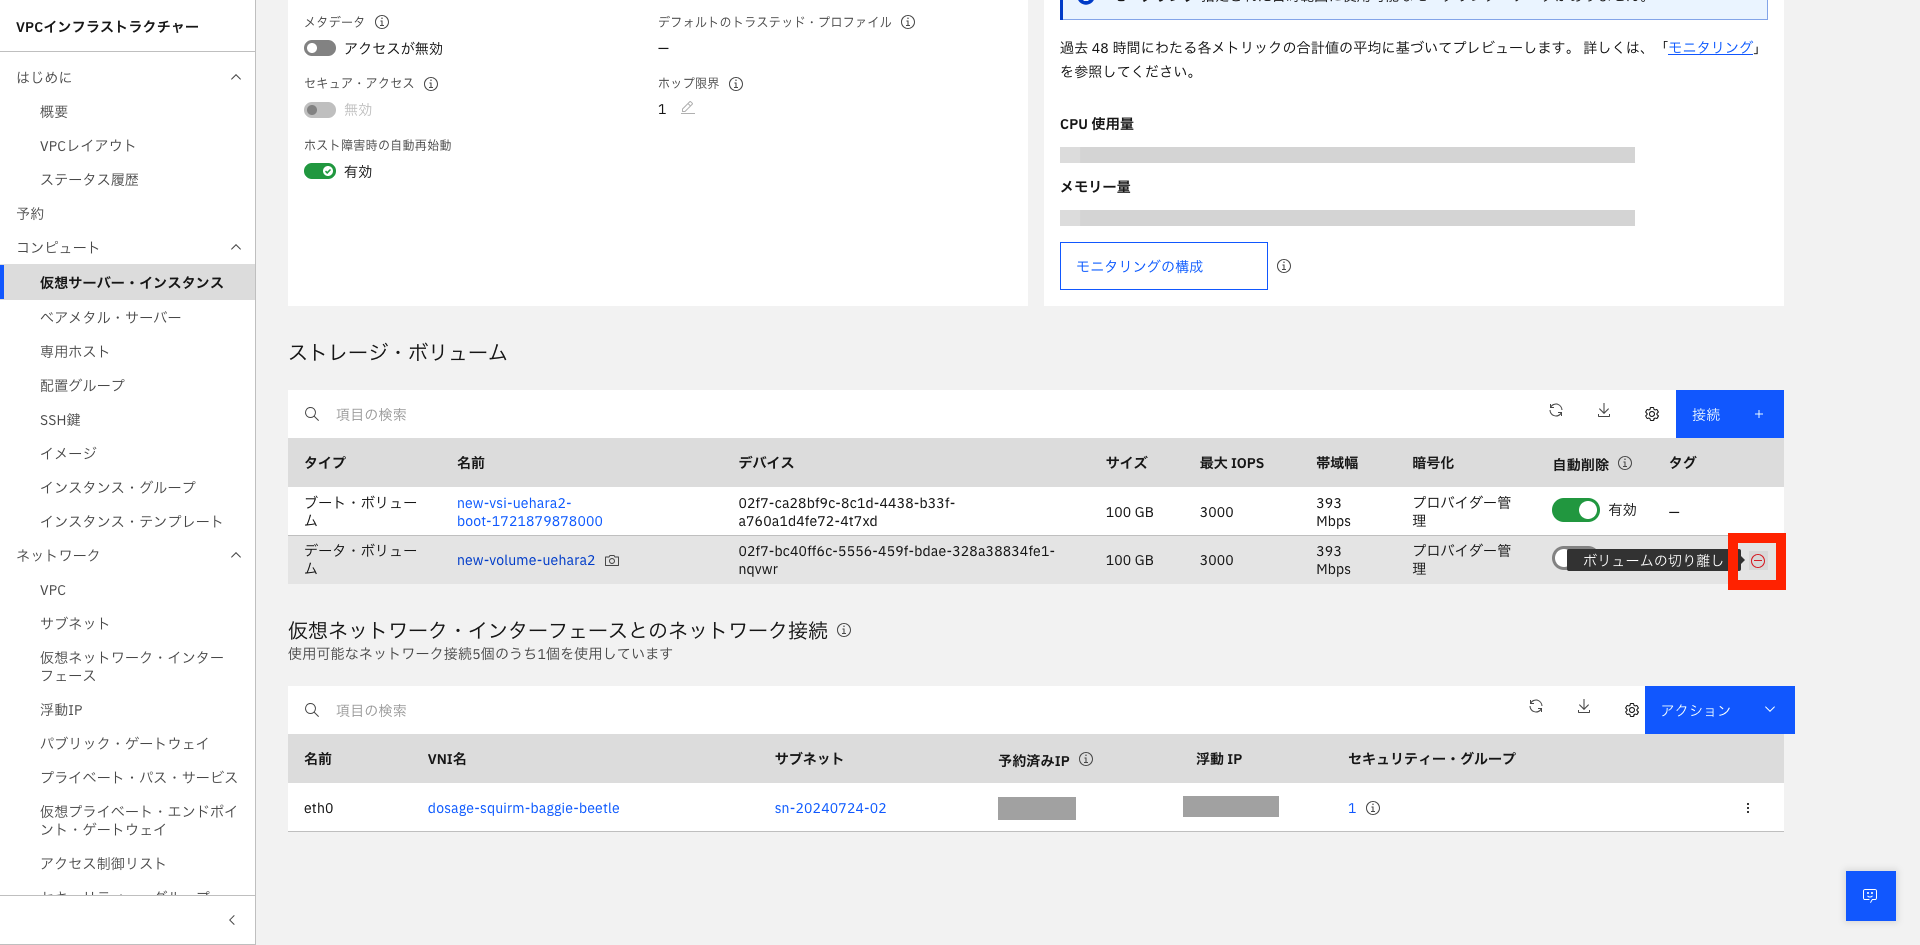1920x945 pixels.
Task: Click the volume detach icon on the data volume row
Action: pyautogui.click(x=1756, y=561)
